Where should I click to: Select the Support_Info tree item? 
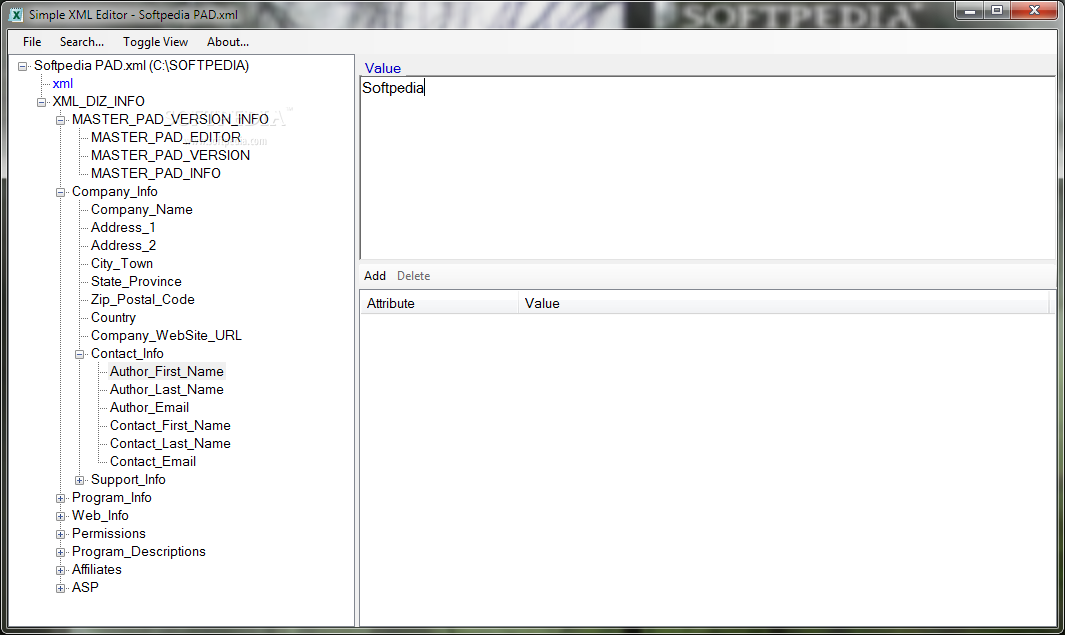[x=128, y=479]
